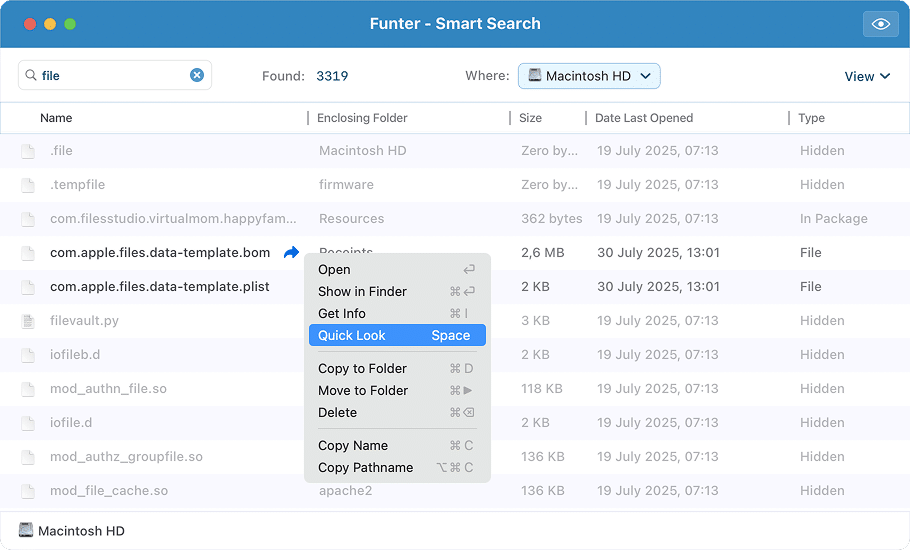Image resolution: width=910 pixels, height=550 pixels.
Task: Choose Copy Pathname in the context menu
Action: click(x=397, y=468)
